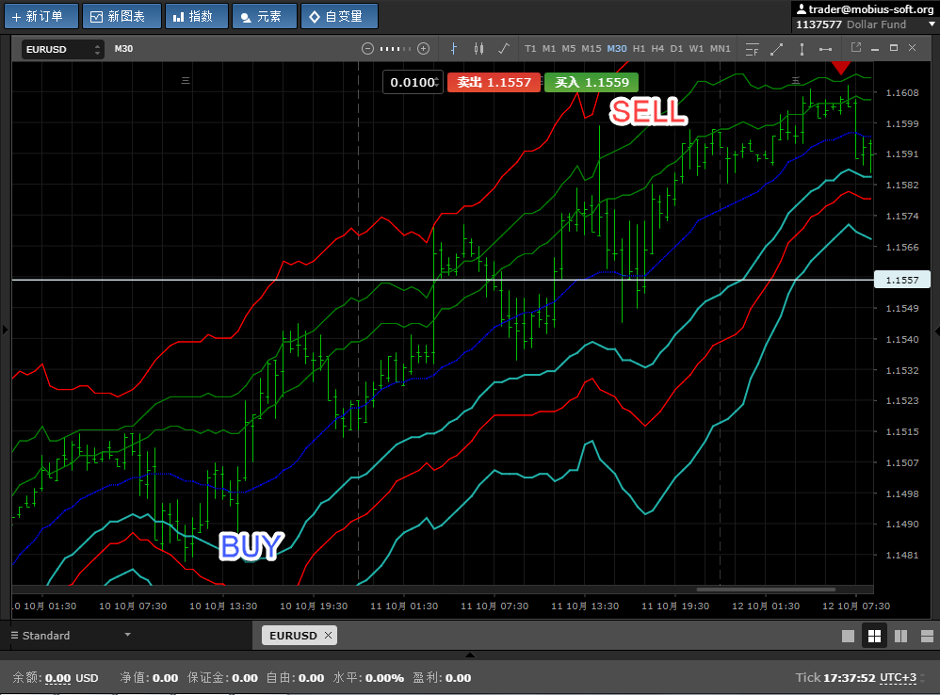Click the green buy button at 1.1559

pyautogui.click(x=591, y=83)
